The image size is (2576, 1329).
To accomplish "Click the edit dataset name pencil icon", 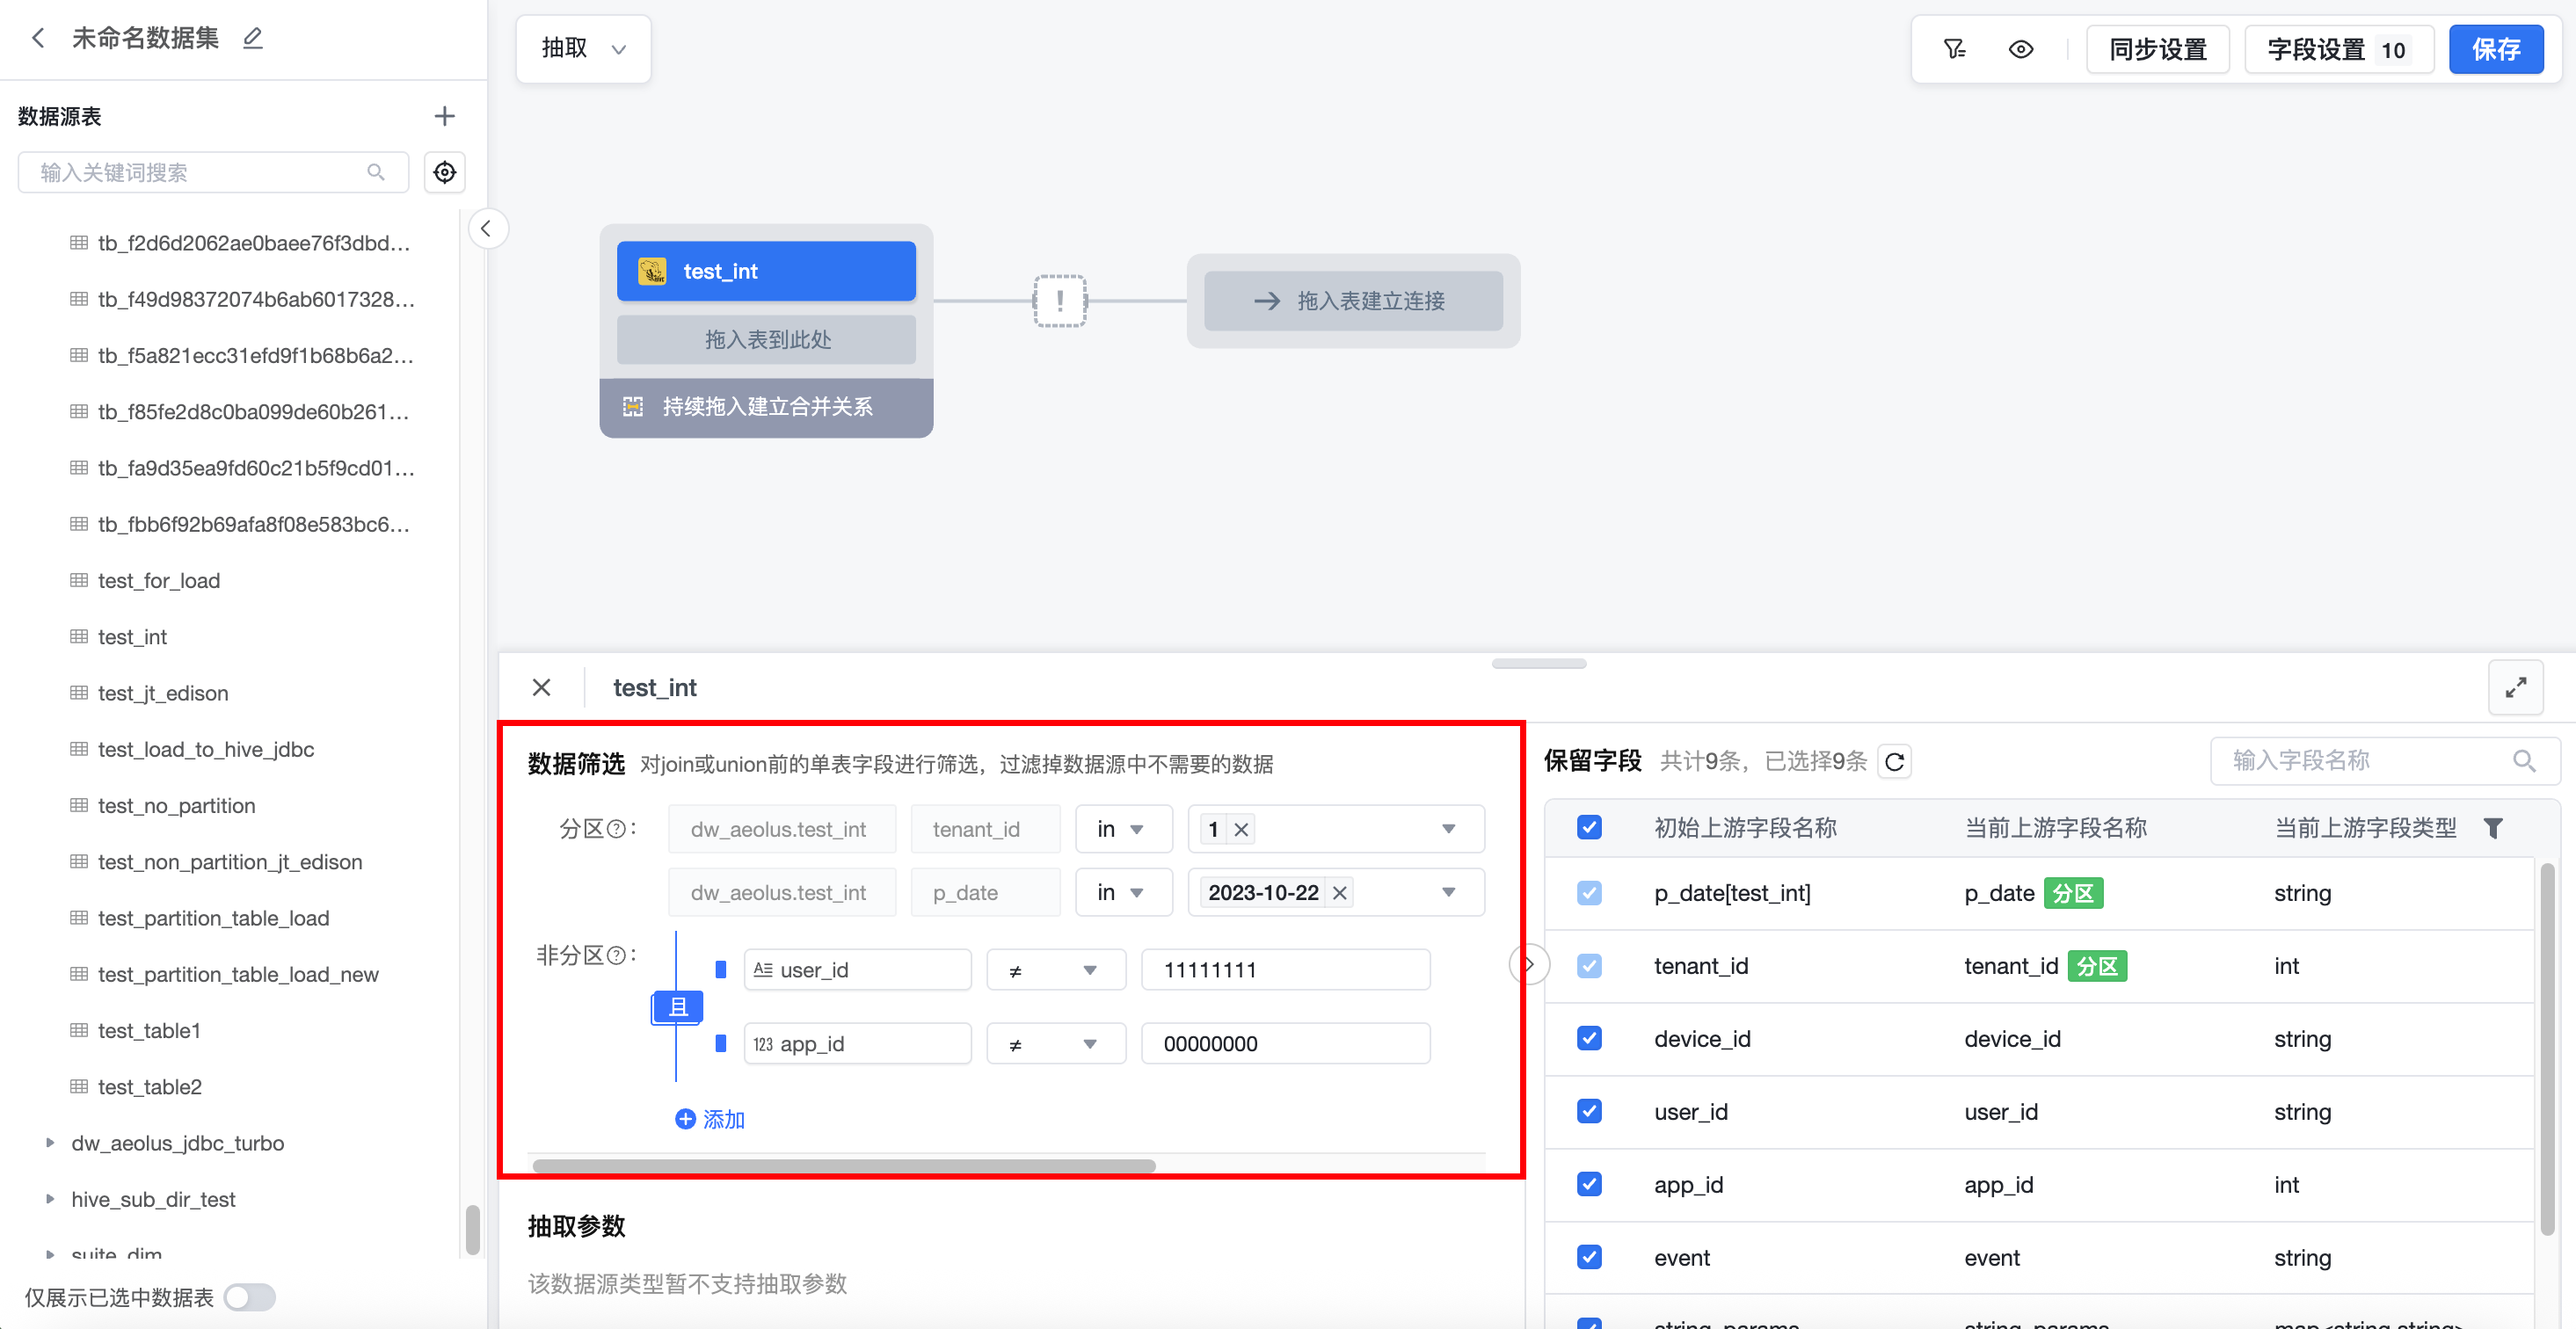I will (253, 38).
